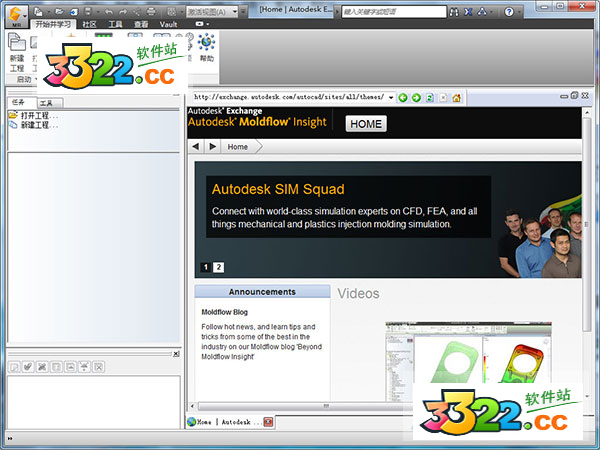Click the horizontal scrollbar left arrow
The image size is (600, 450).
(x=192, y=406)
